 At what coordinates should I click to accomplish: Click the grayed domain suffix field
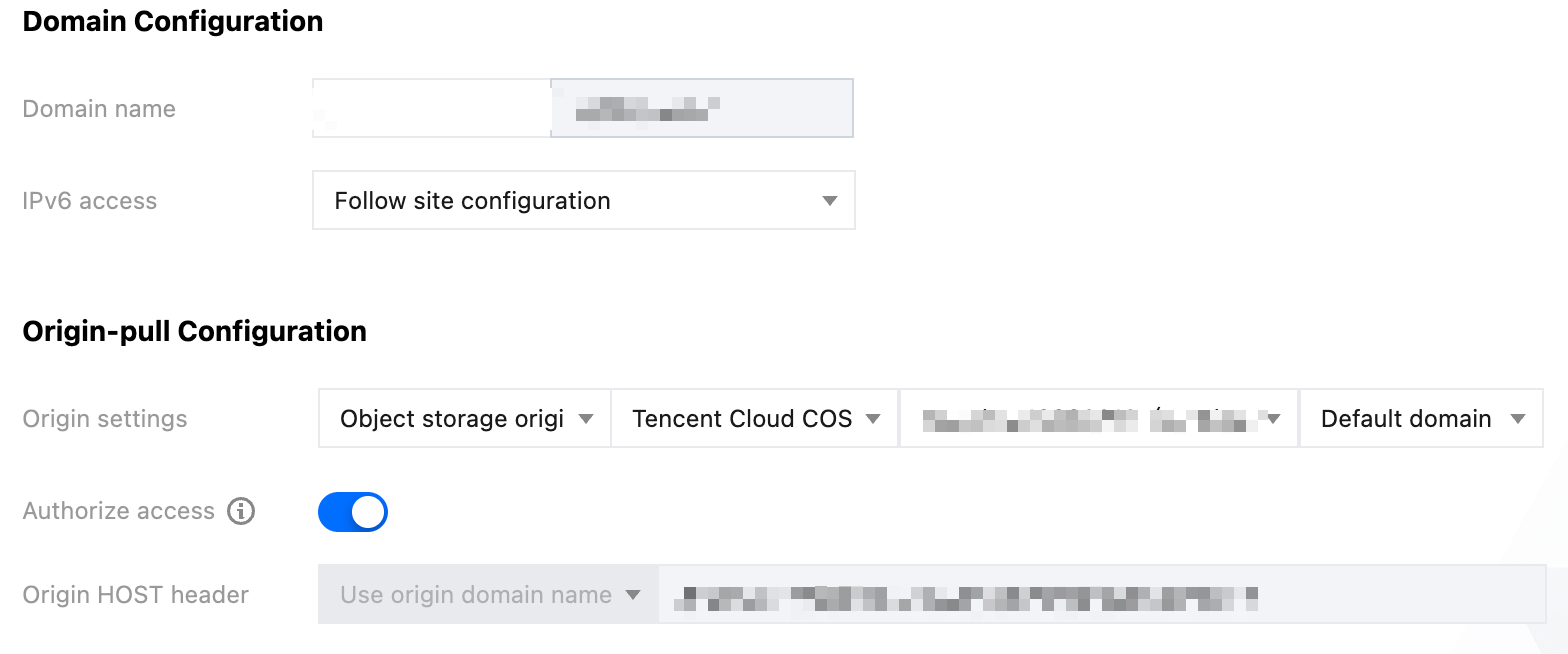pos(702,108)
